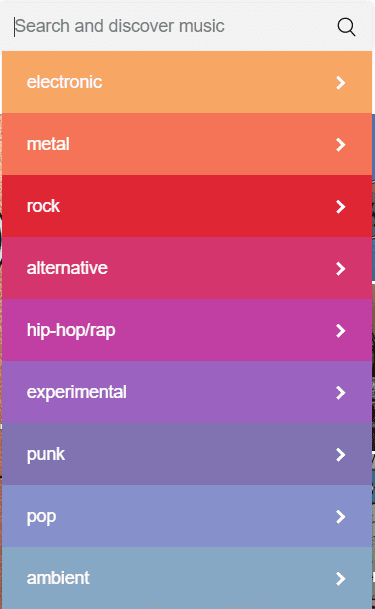Select the electronic genre label
The height and width of the screenshot is (609, 375).
[64, 82]
